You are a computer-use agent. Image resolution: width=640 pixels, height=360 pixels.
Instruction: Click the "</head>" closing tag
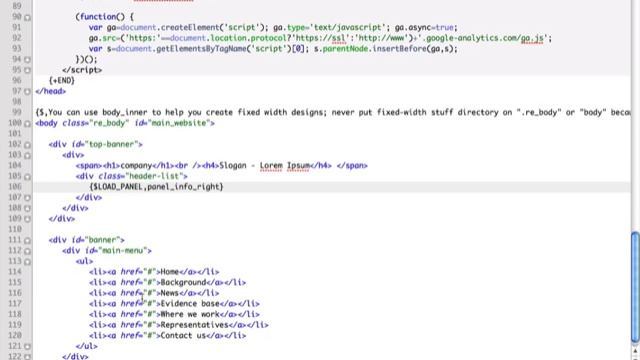coord(51,91)
